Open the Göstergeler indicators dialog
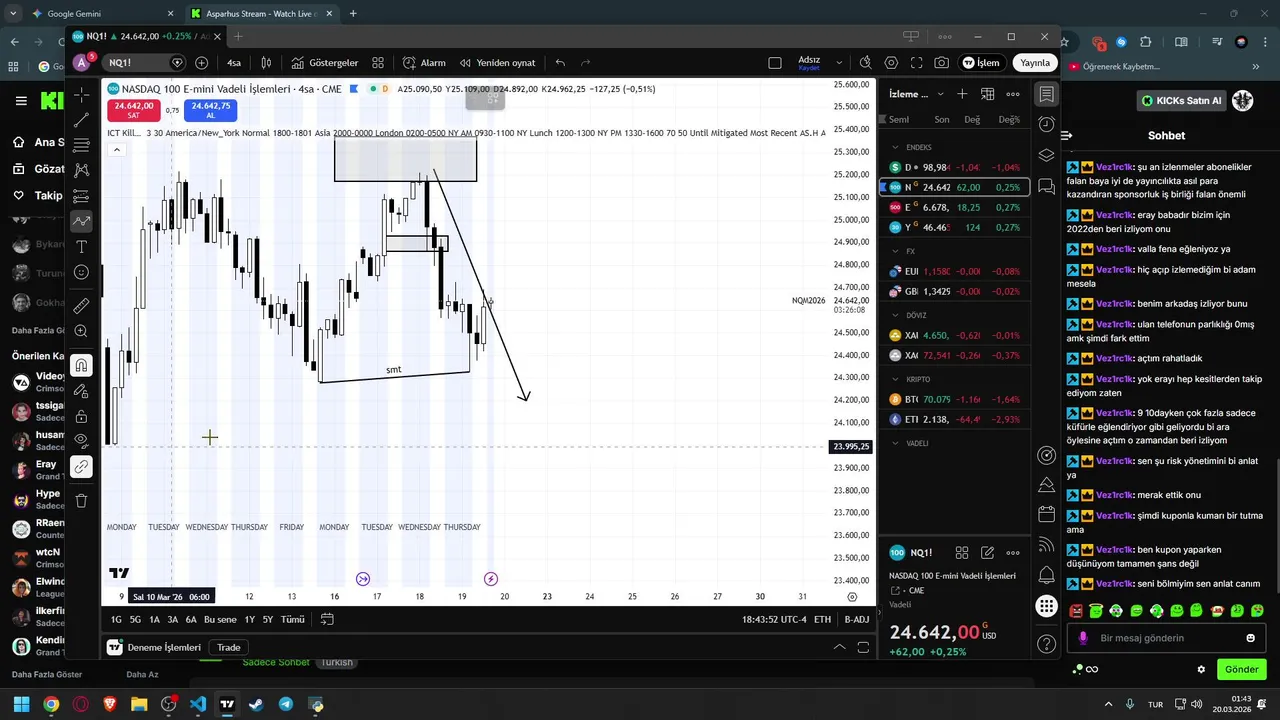Viewport: 1280px width, 720px height. click(x=325, y=62)
